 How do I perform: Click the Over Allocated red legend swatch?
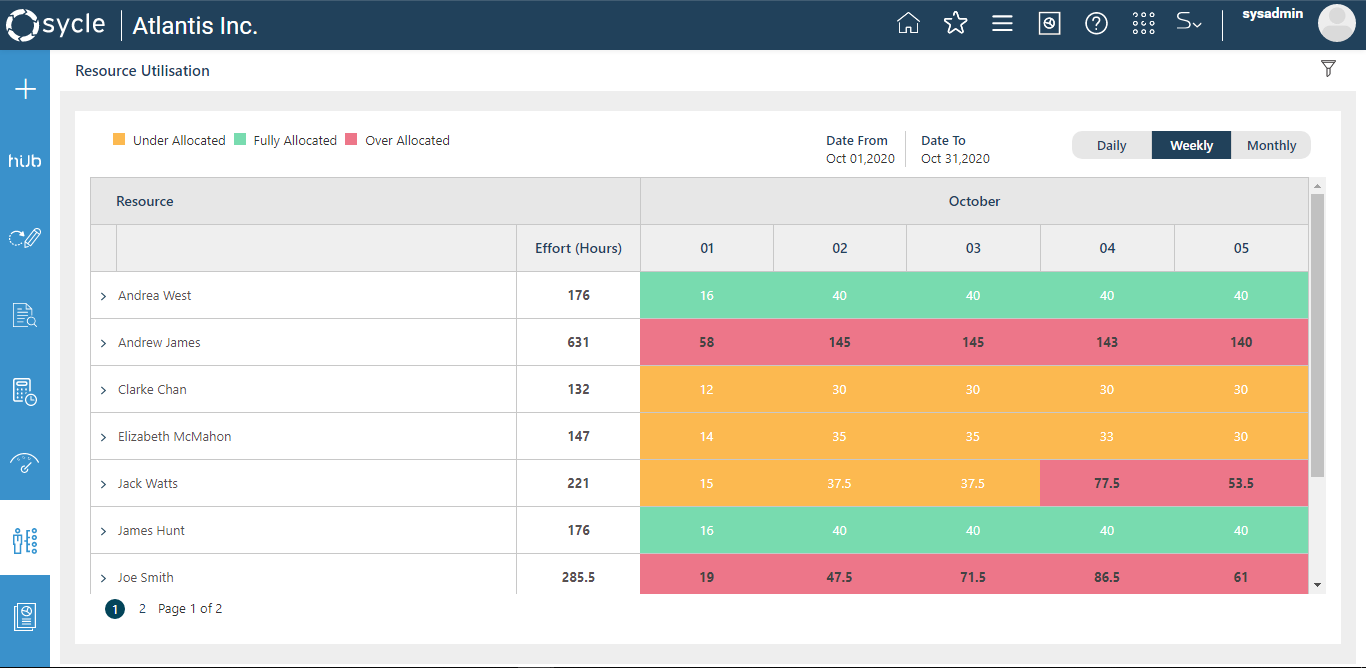click(x=351, y=140)
